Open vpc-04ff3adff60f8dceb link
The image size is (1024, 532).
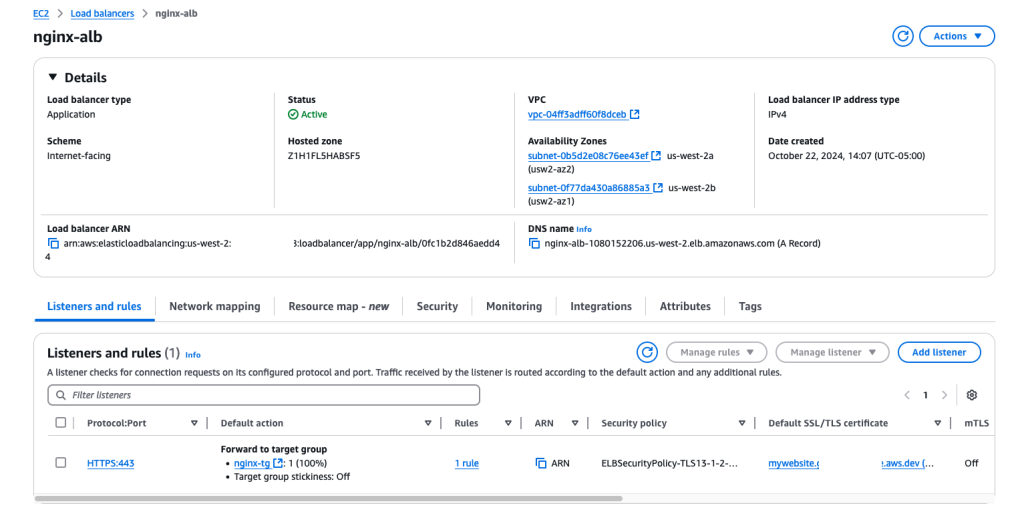[x=577, y=114]
